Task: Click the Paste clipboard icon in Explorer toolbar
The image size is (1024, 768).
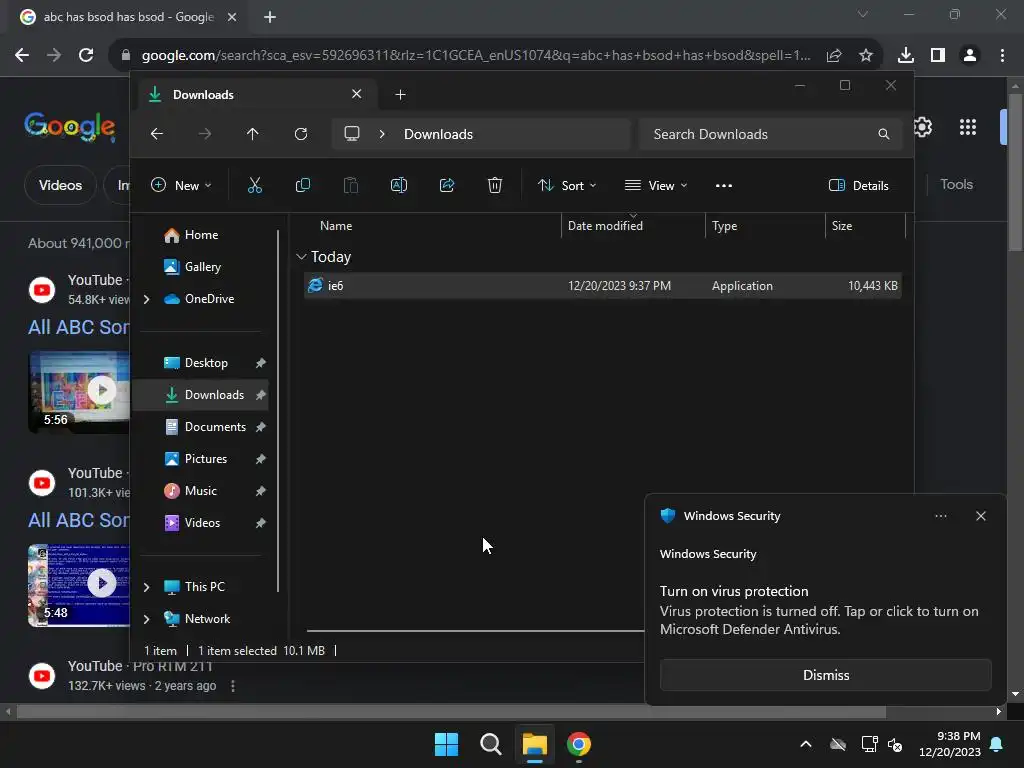Action: [351, 185]
